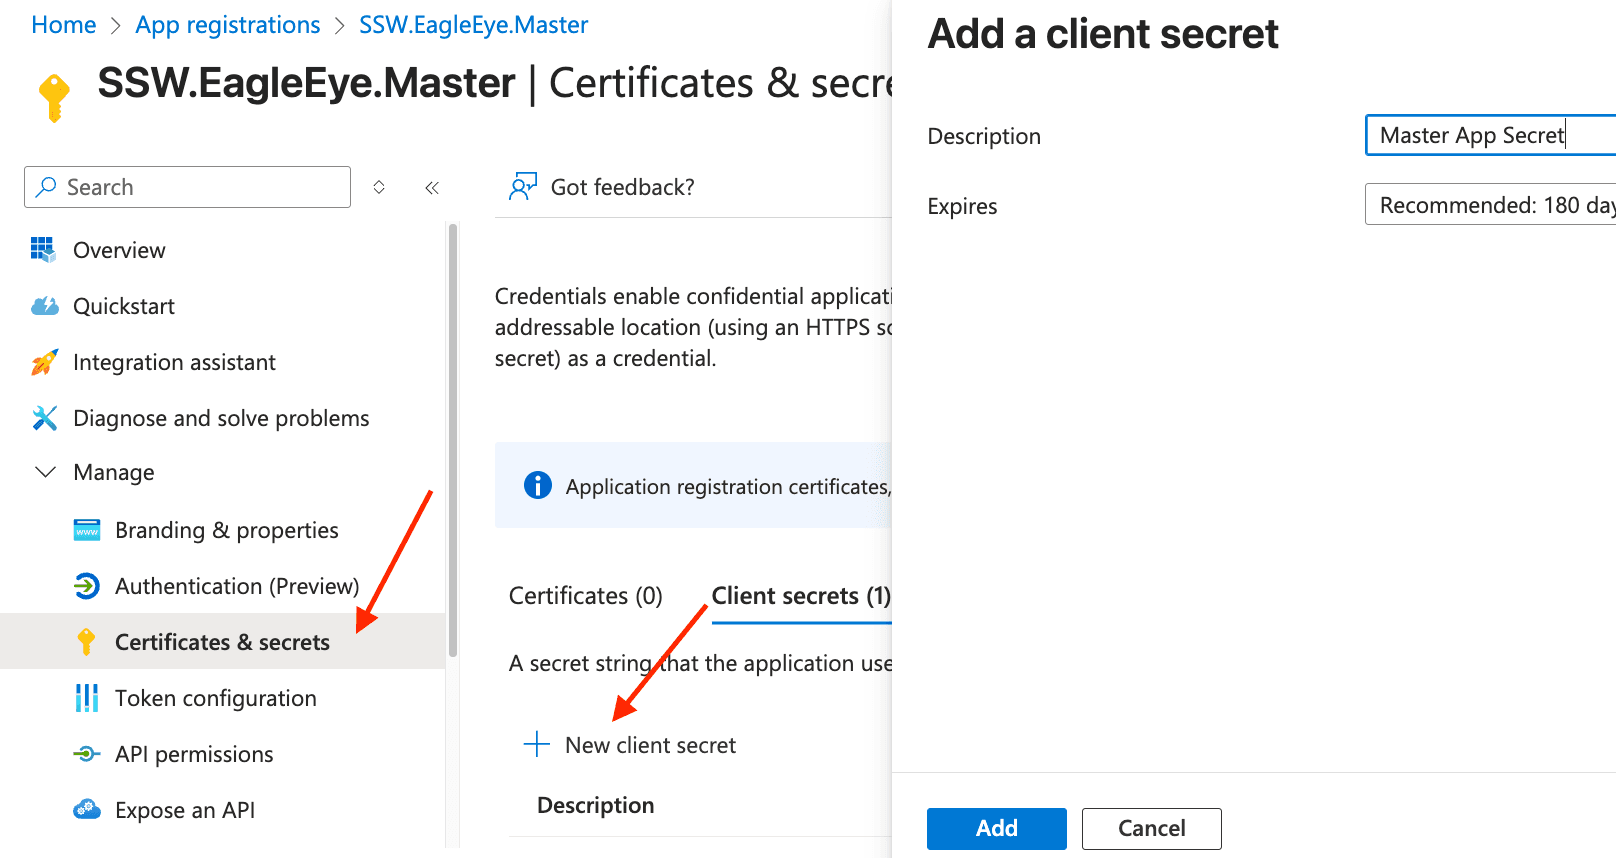Click the Quickstart cloud icon
Viewport: 1616px width, 858px height.
[45, 306]
